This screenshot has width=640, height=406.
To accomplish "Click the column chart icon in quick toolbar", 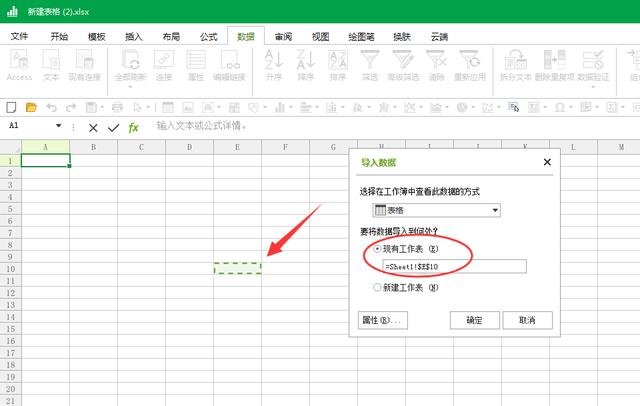I will 280,107.
